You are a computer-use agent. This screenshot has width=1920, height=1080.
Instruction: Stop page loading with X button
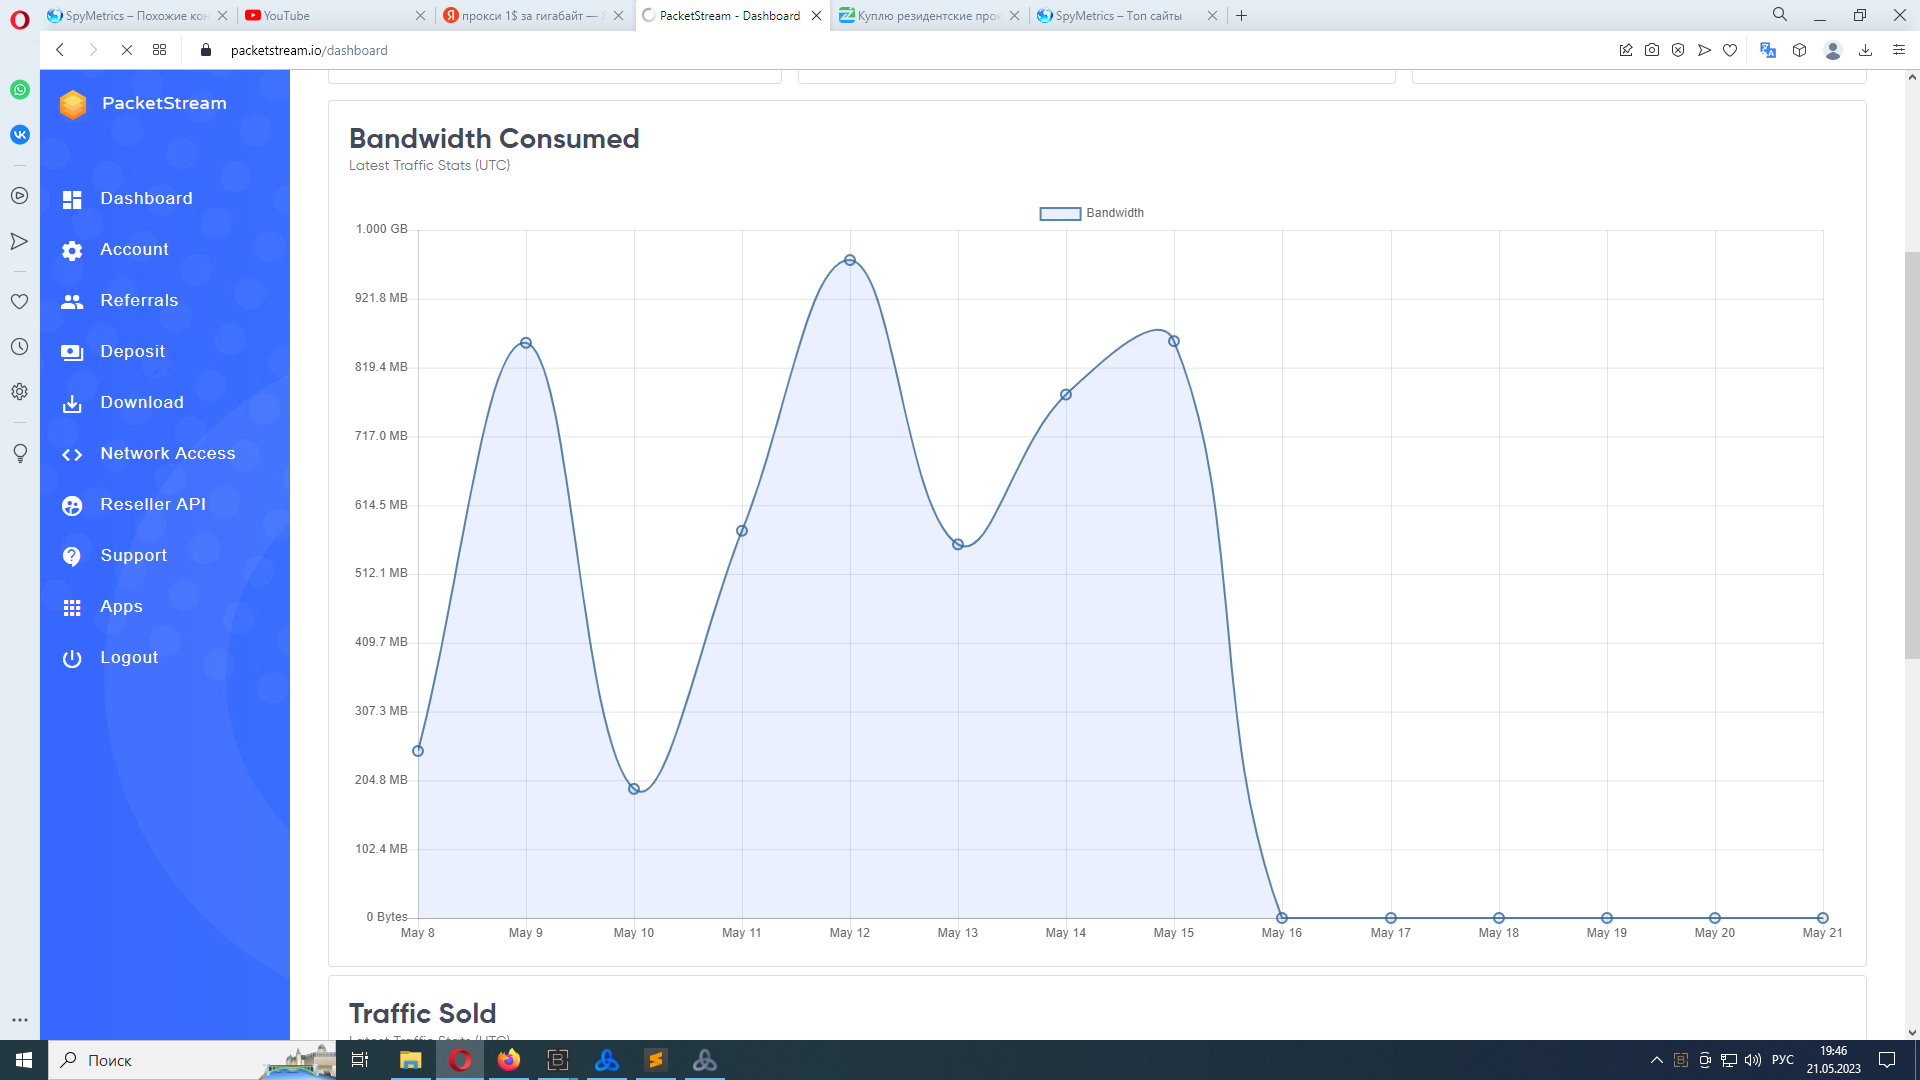(127, 50)
